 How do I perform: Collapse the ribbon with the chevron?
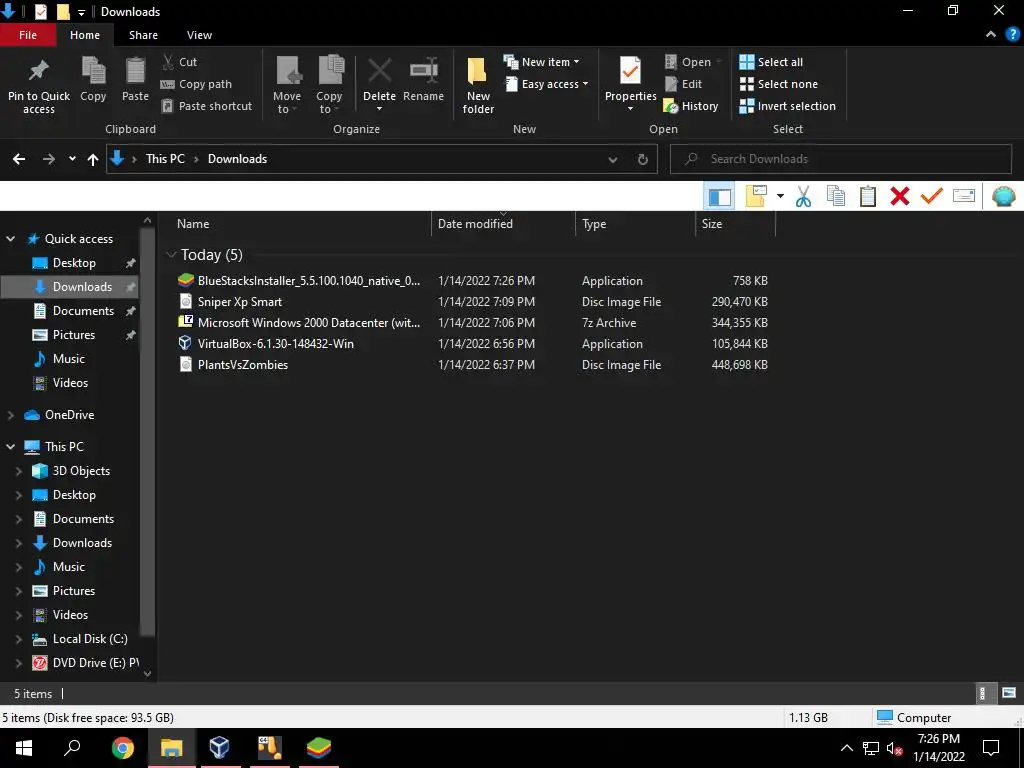click(x=991, y=35)
